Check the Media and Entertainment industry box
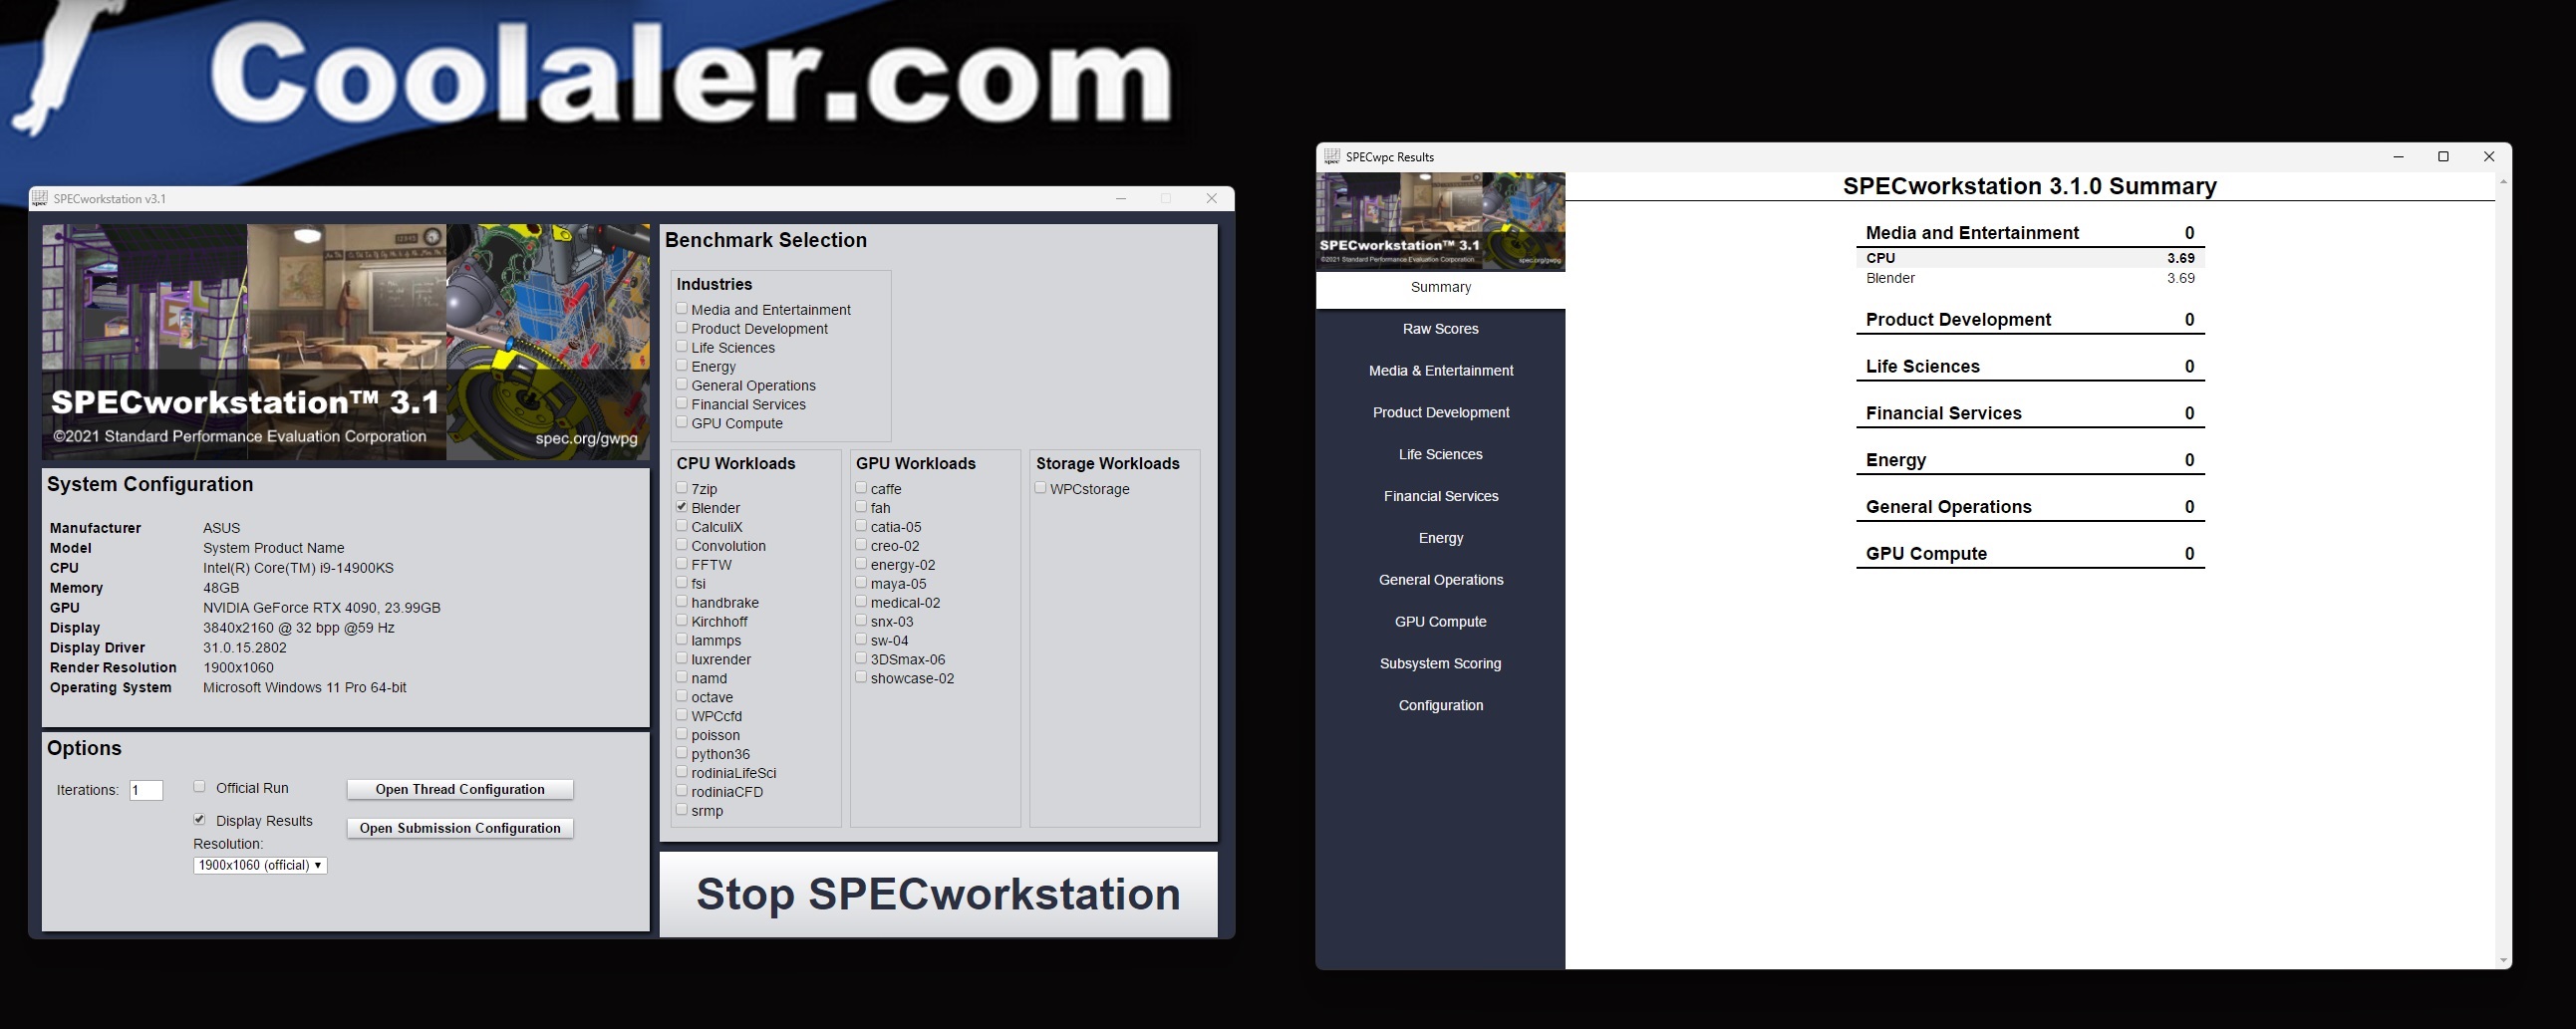 pyautogui.click(x=682, y=309)
